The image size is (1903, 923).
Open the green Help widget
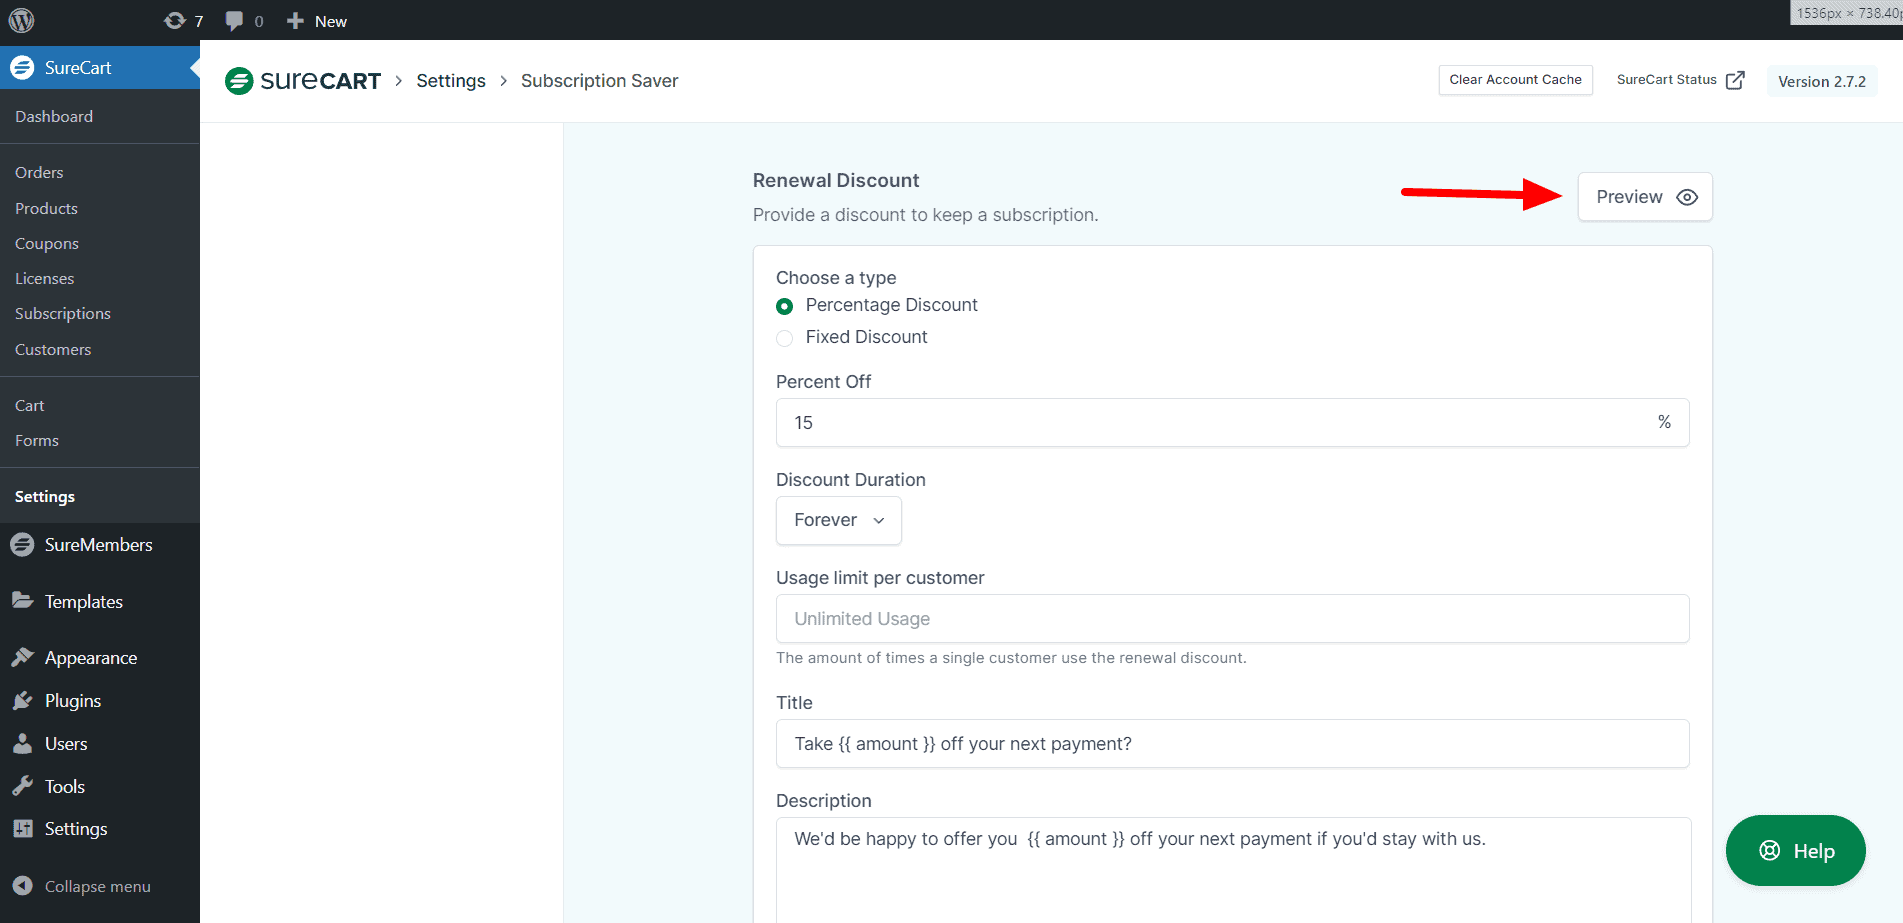pyautogui.click(x=1795, y=851)
